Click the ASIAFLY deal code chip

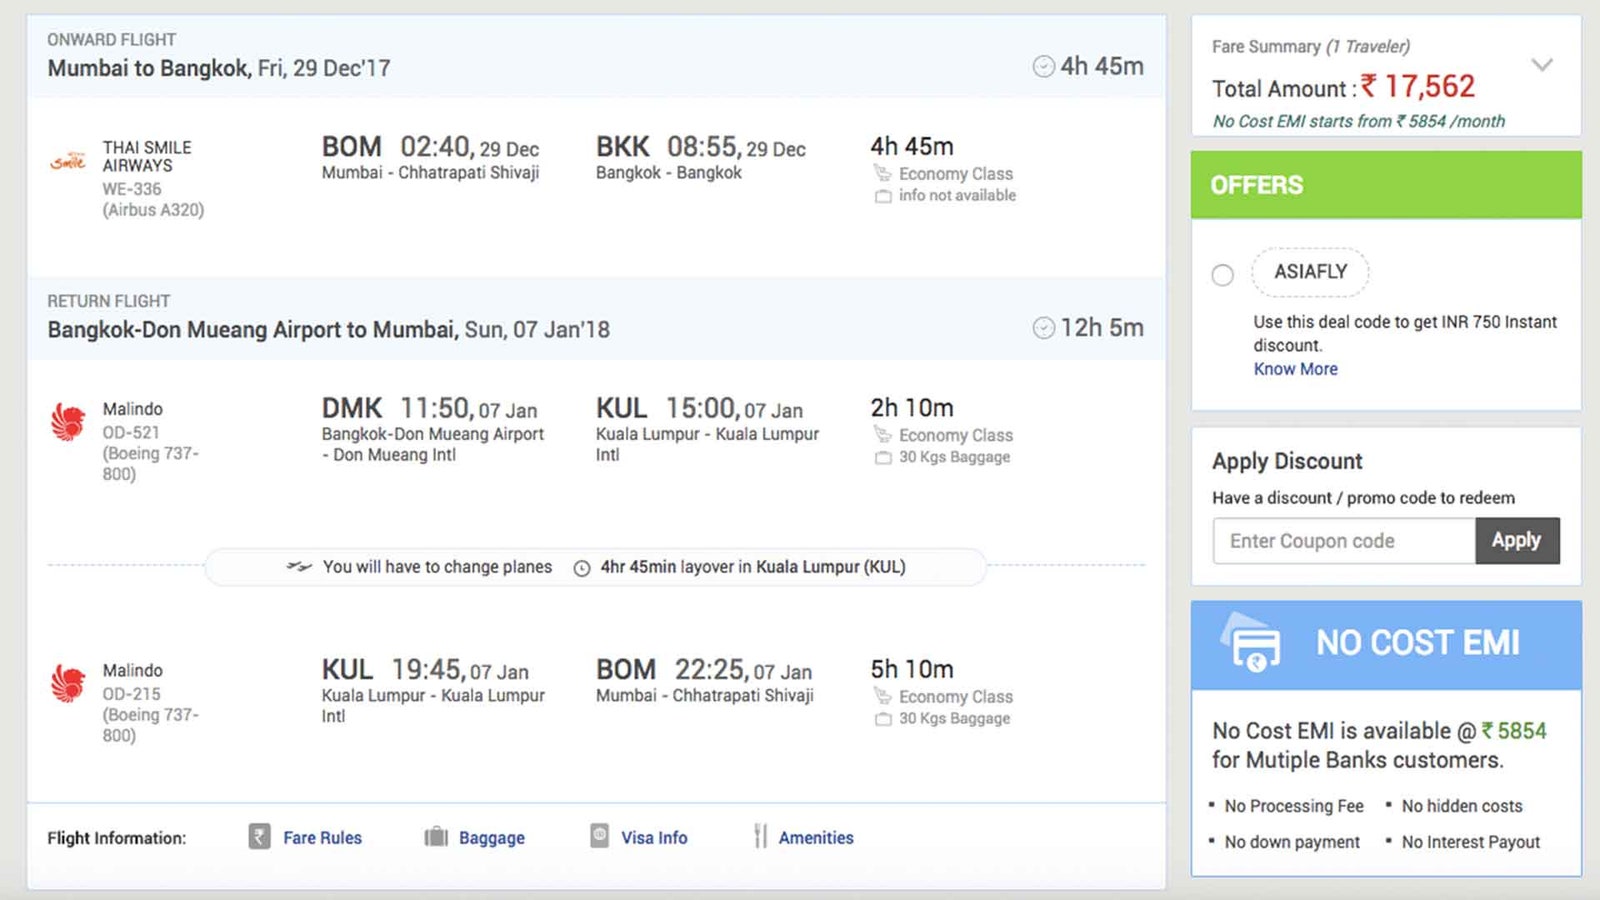(1310, 272)
